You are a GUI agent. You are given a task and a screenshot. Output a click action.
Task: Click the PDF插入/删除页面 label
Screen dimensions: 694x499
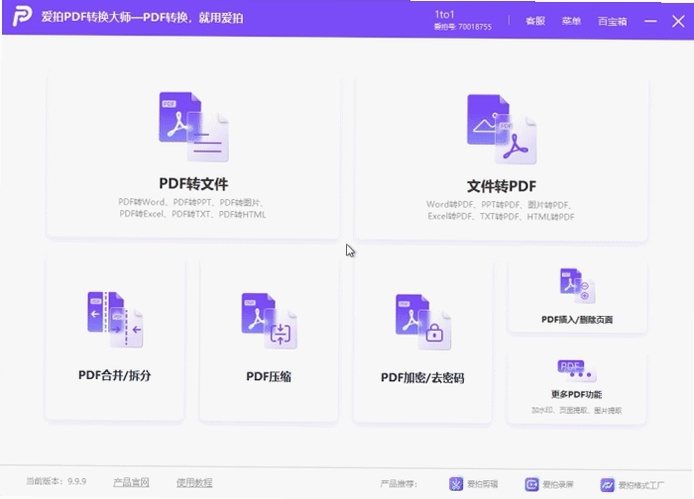[577, 320]
